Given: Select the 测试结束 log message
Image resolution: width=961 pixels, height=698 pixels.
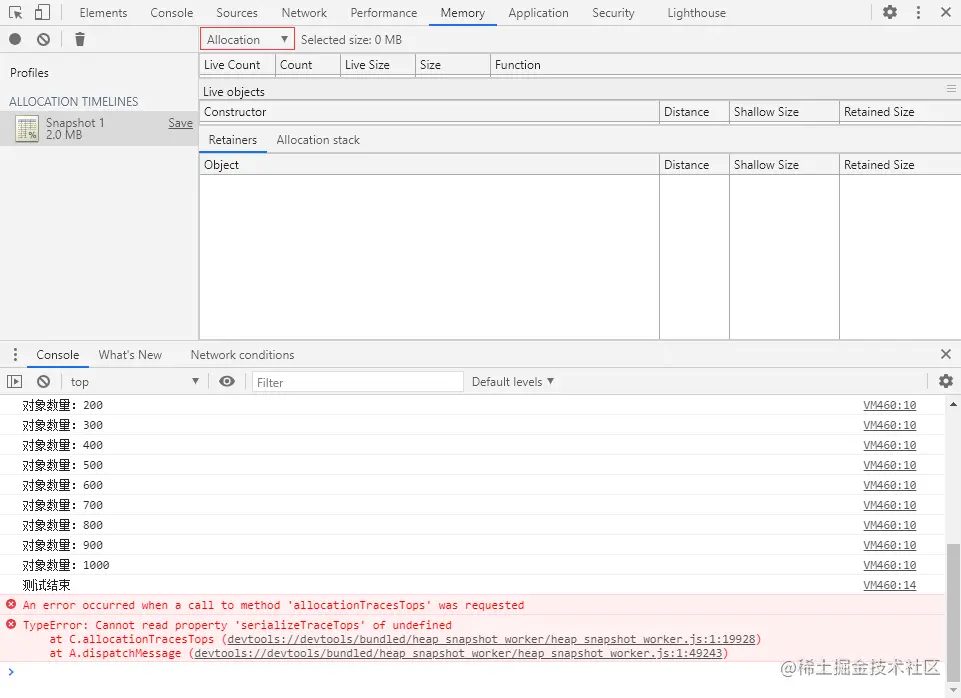Looking at the screenshot, I should (x=47, y=585).
